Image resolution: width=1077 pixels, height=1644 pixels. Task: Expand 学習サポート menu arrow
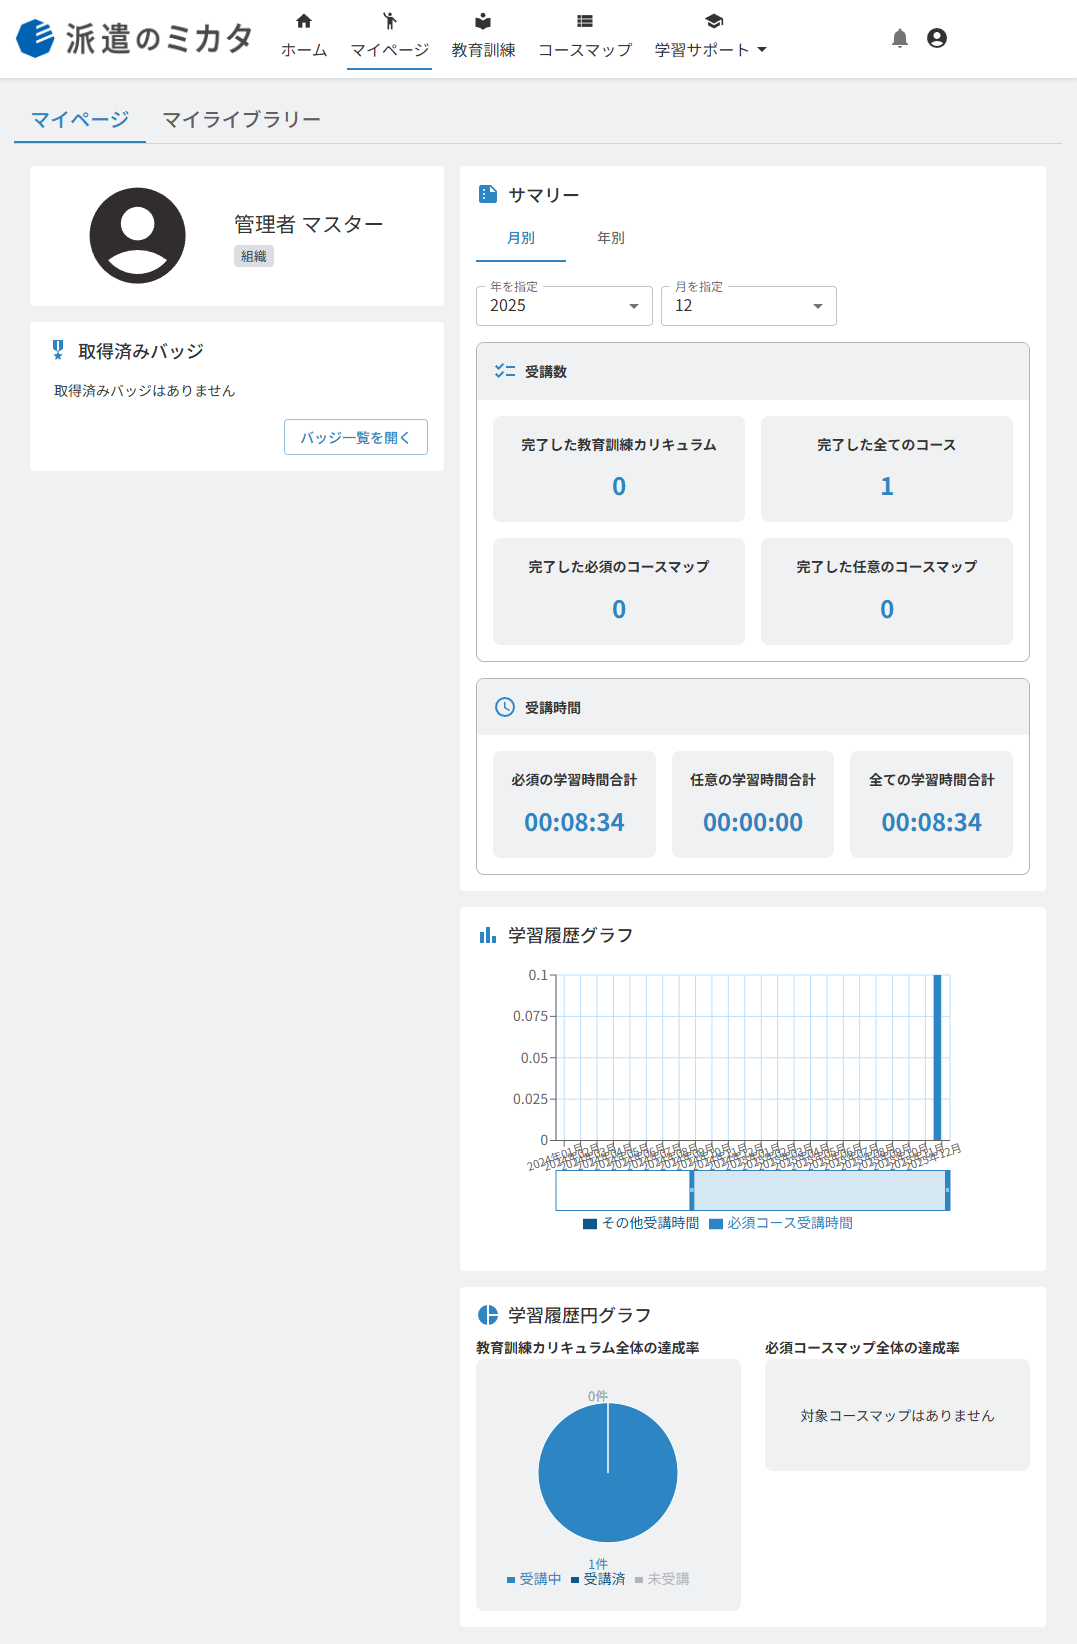[762, 50]
